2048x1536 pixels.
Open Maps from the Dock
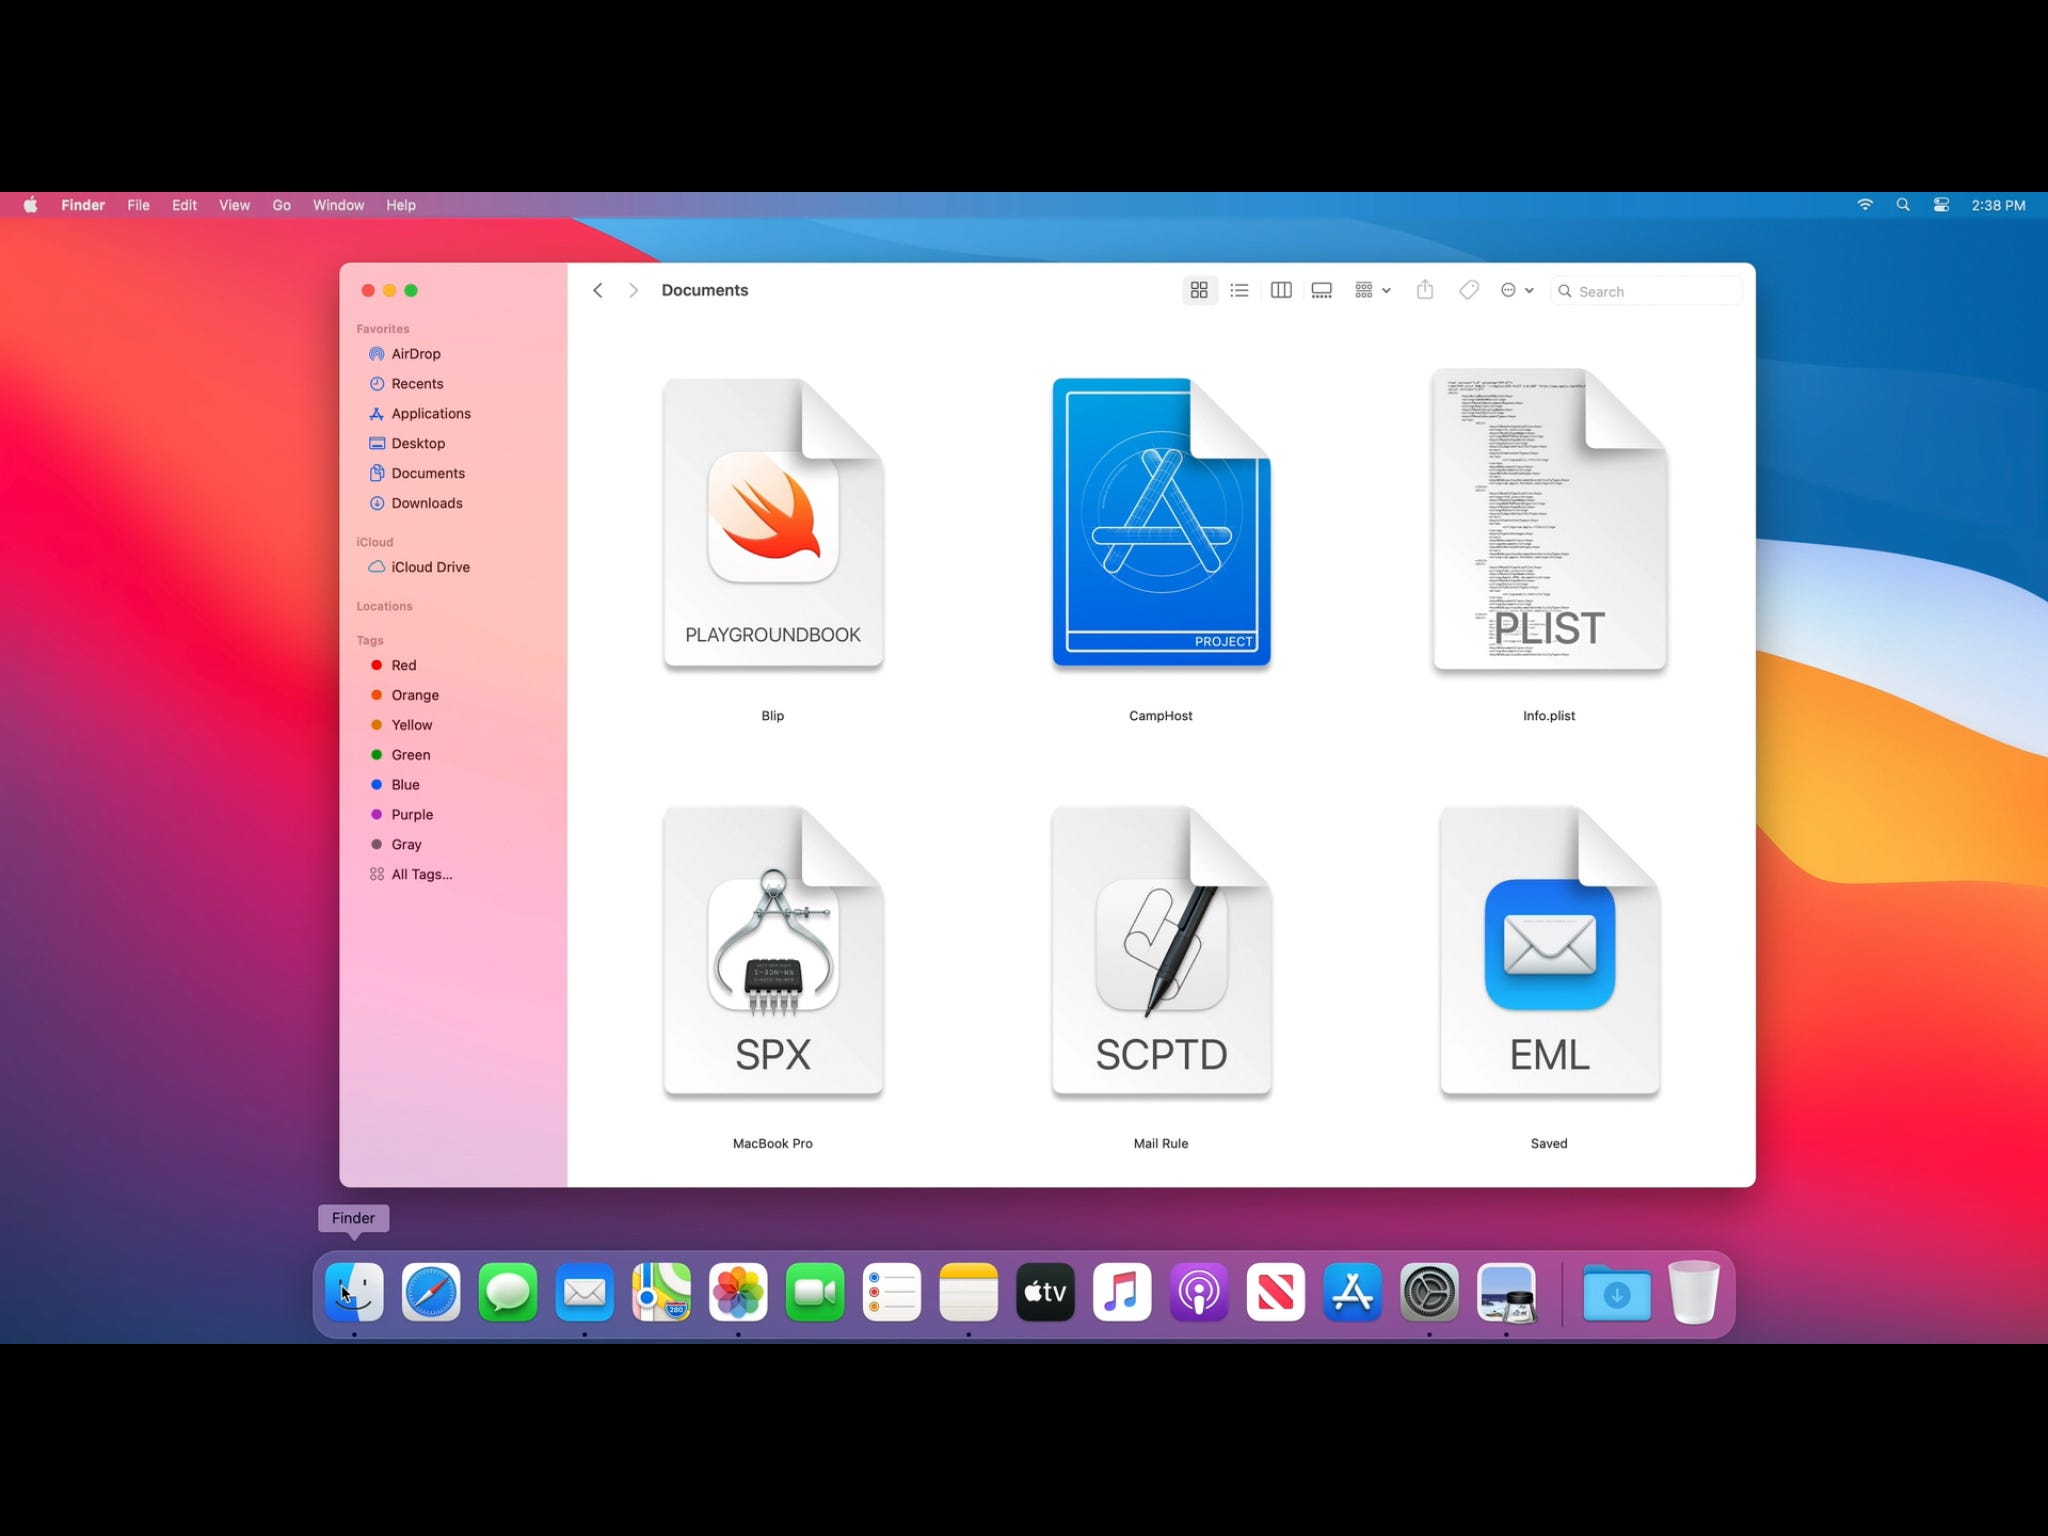click(661, 1292)
